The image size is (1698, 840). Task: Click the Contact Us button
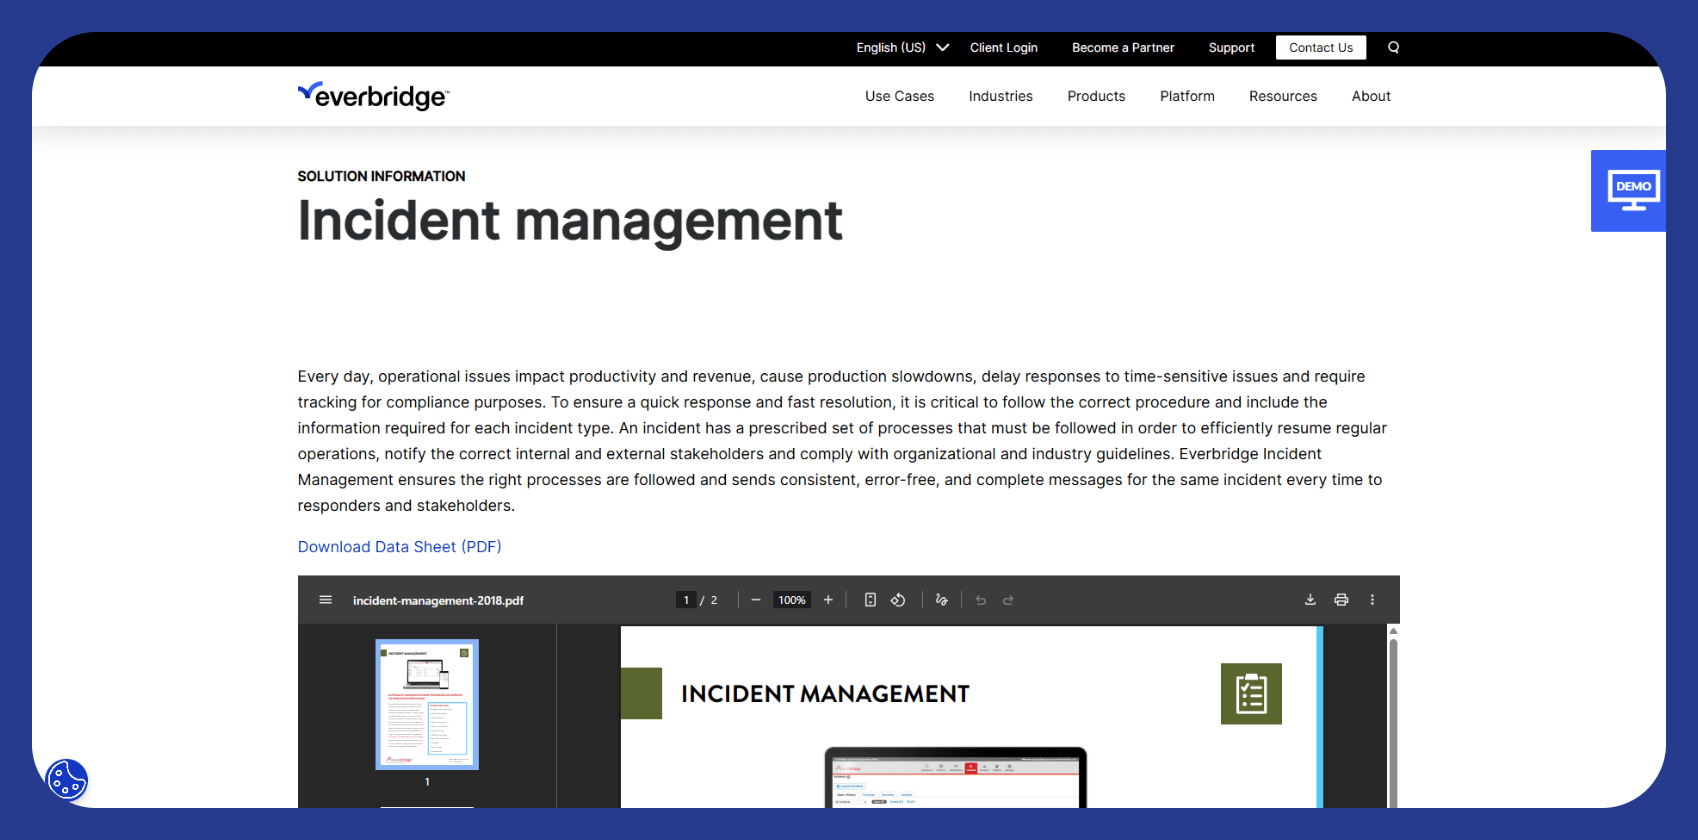tap(1321, 47)
